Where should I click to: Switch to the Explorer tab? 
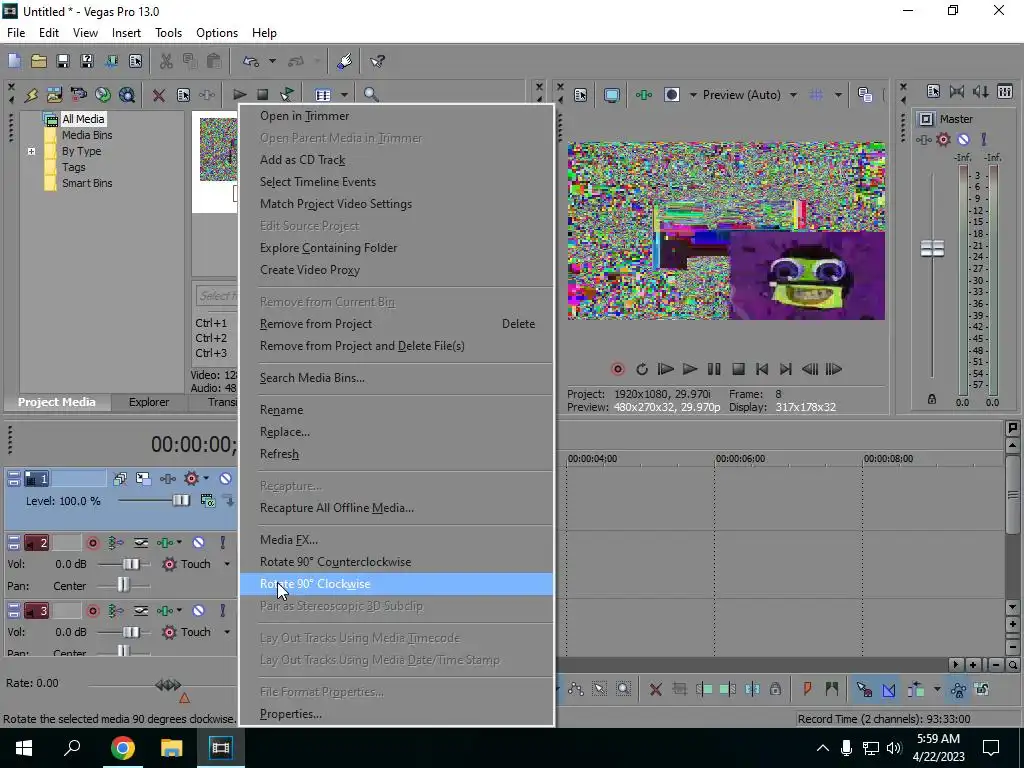click(149, 402)
